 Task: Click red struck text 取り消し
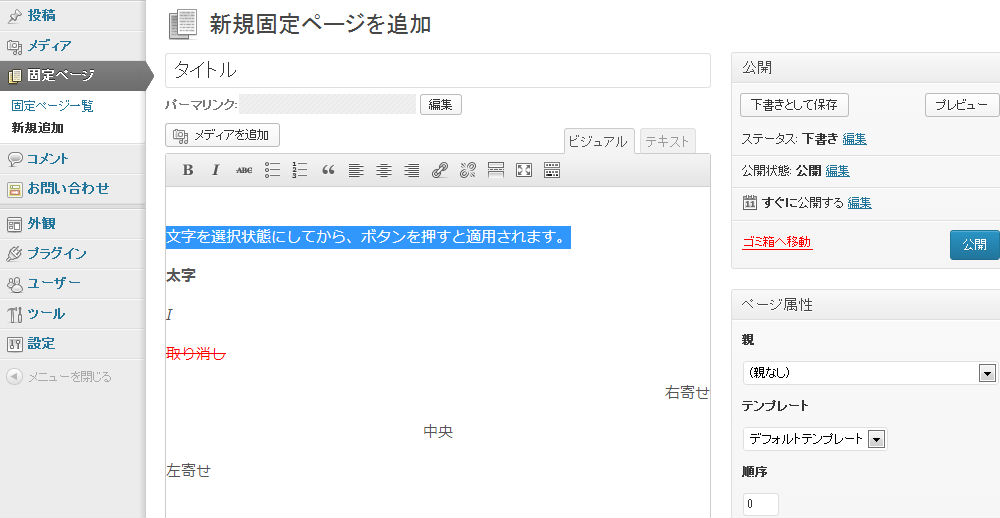(196, 353)
